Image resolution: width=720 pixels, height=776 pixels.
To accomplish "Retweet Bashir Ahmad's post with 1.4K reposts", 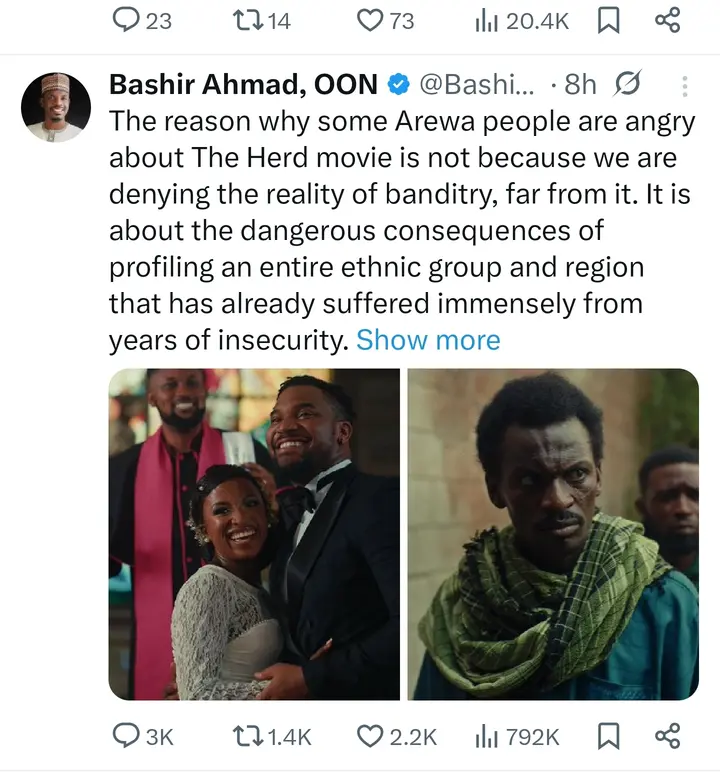I will pos(244,736).
